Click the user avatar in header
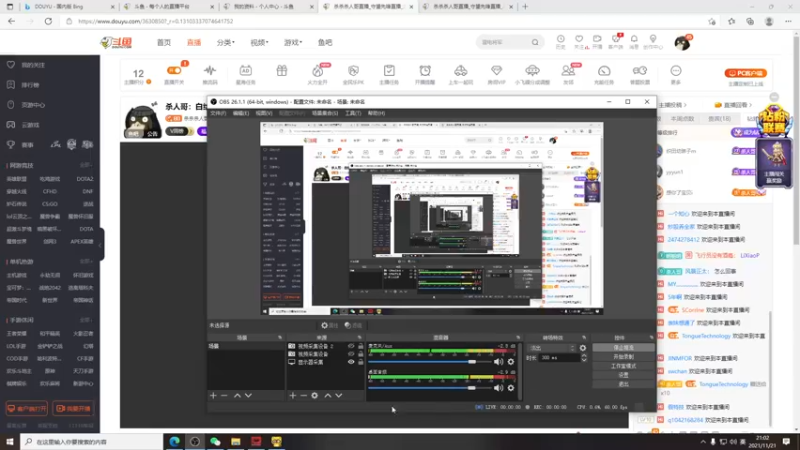The height and width of the screenshot is (450, 800). [x=682, y=43]
